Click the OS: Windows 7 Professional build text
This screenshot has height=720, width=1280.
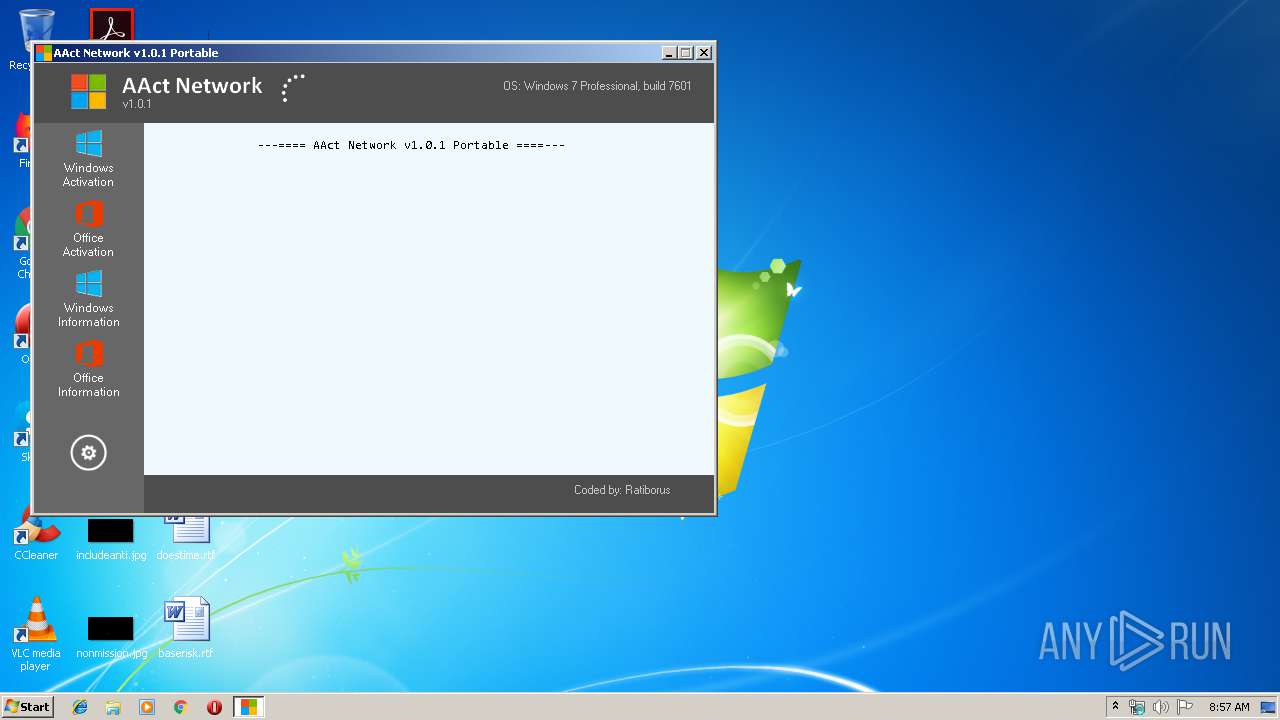click(x=597, y=86)
